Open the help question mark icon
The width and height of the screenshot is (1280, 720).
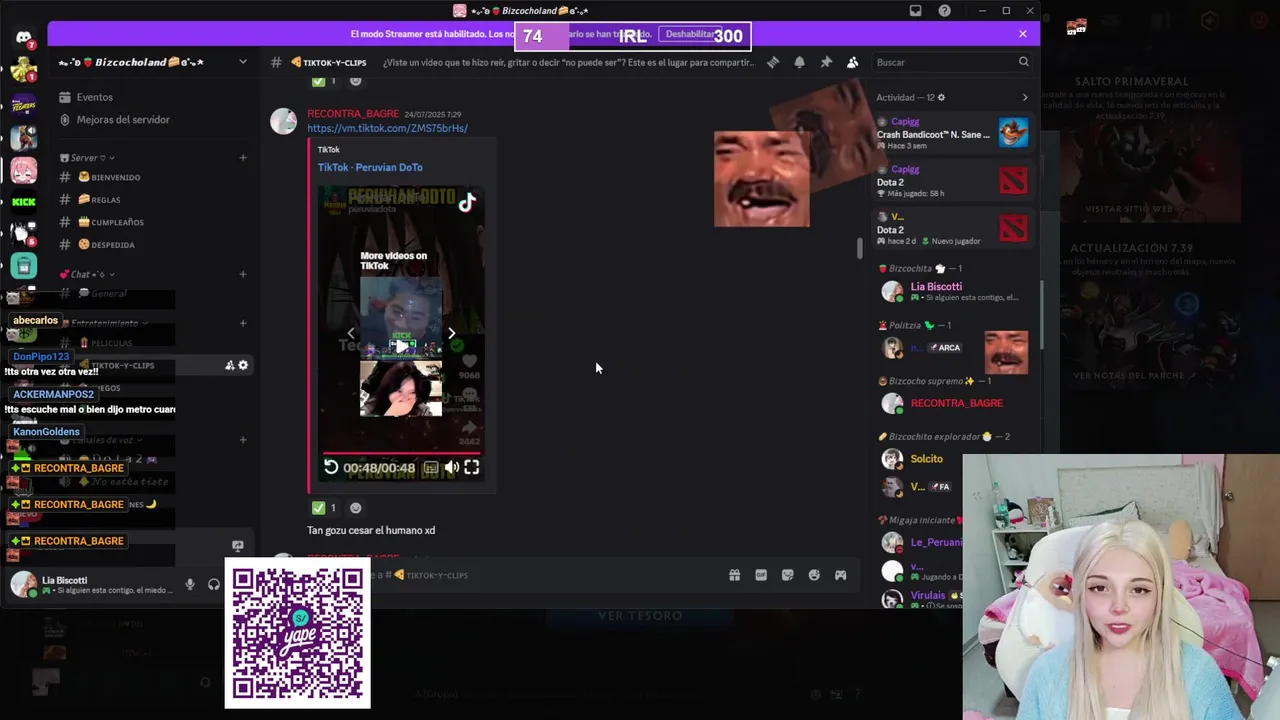point(945,11)
